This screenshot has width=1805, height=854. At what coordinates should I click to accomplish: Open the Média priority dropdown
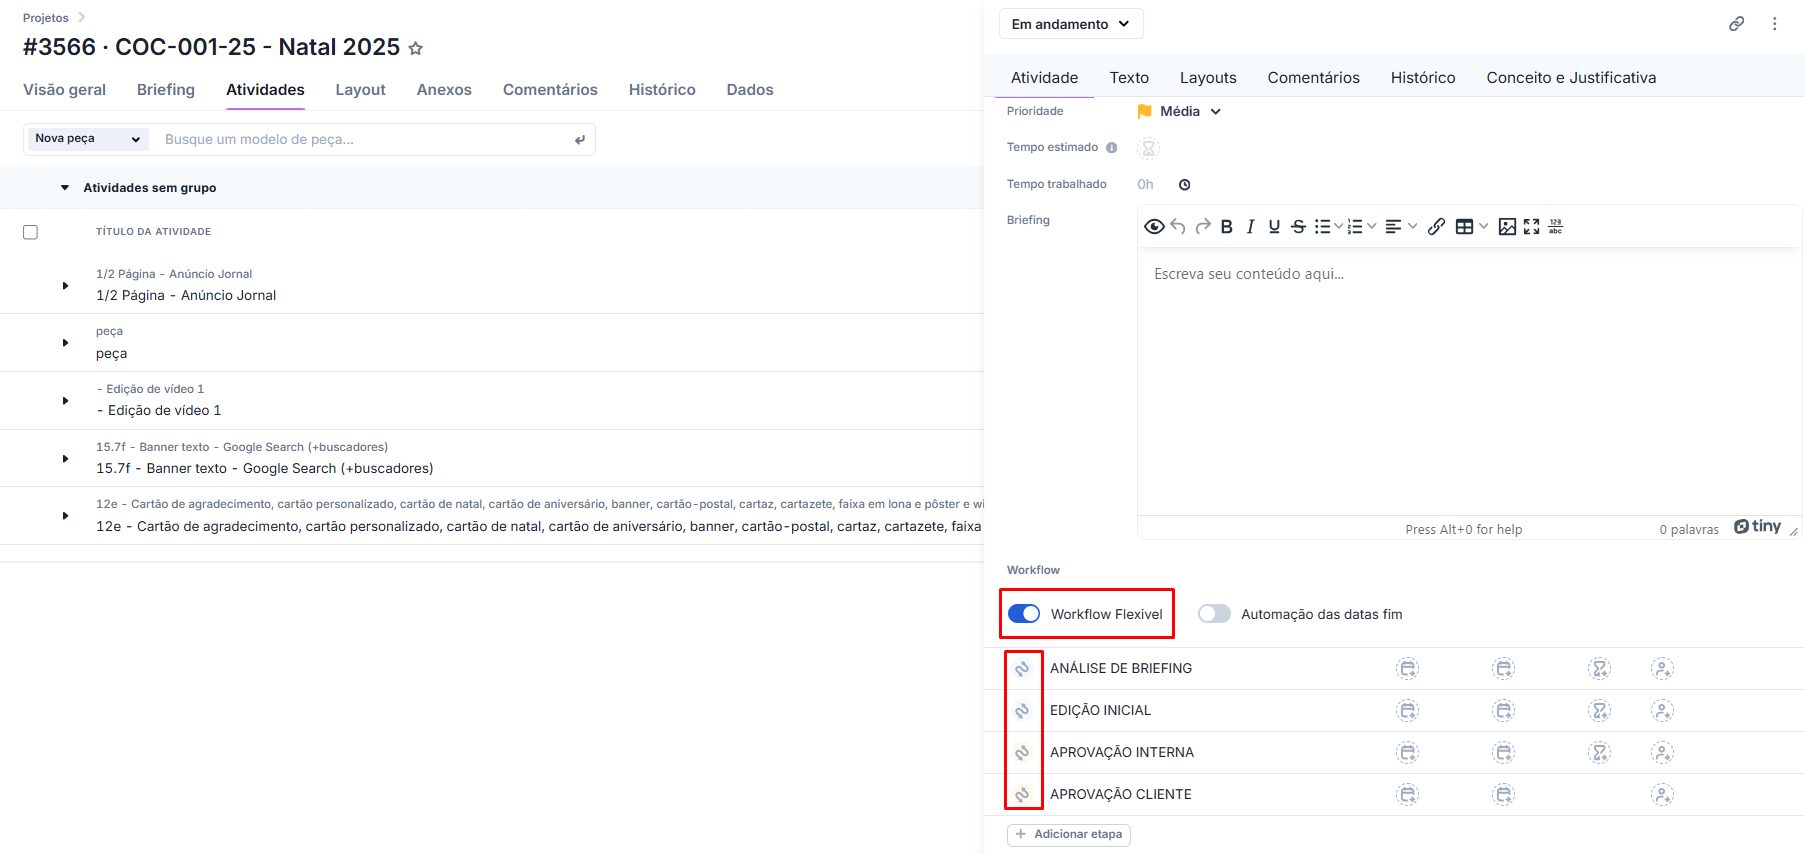coord(1180,112)
